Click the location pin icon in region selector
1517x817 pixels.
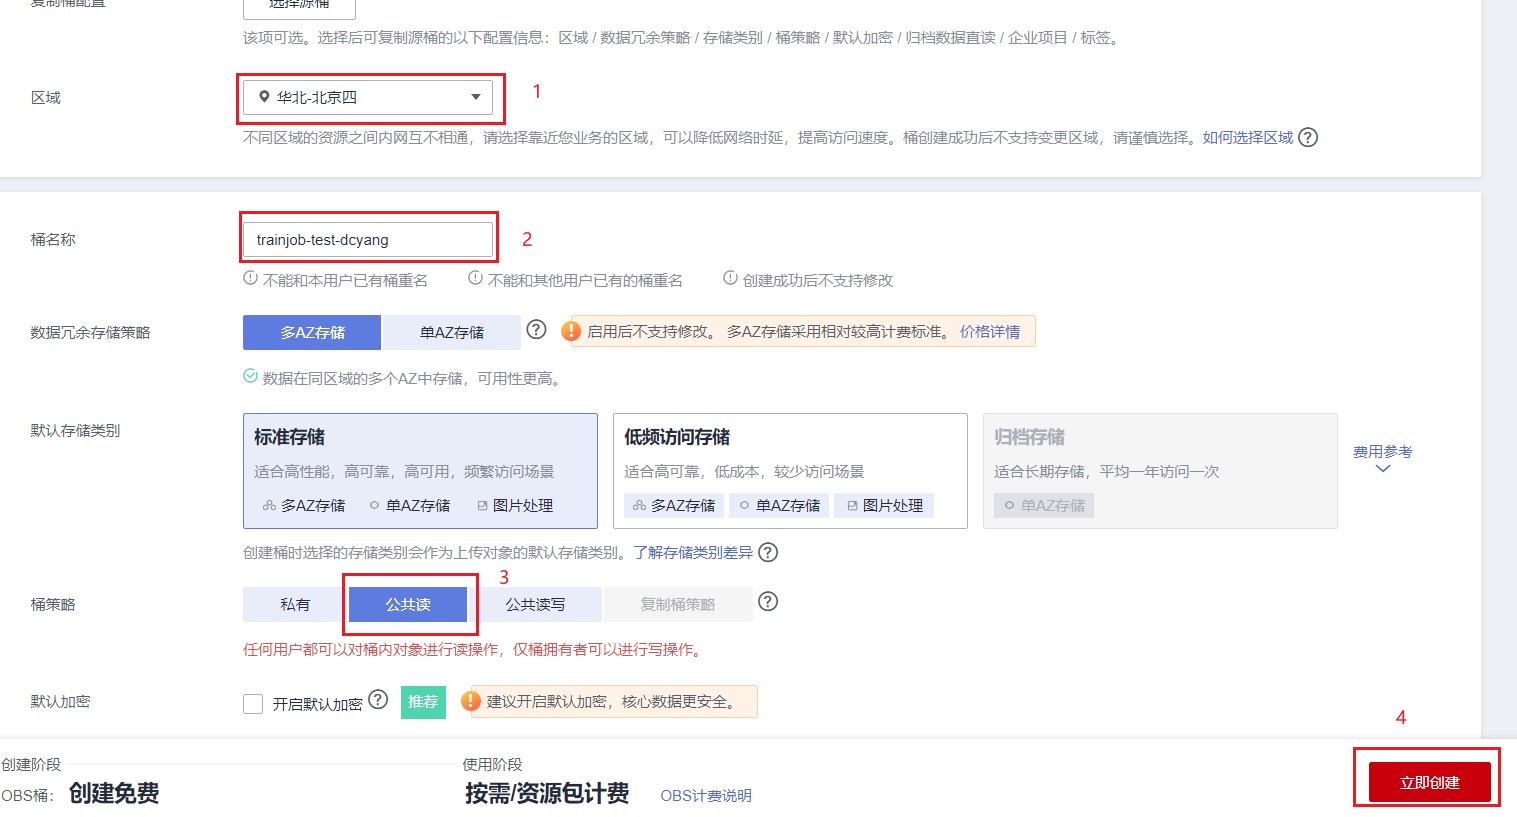pyautogui.click(x=264, y=97)
